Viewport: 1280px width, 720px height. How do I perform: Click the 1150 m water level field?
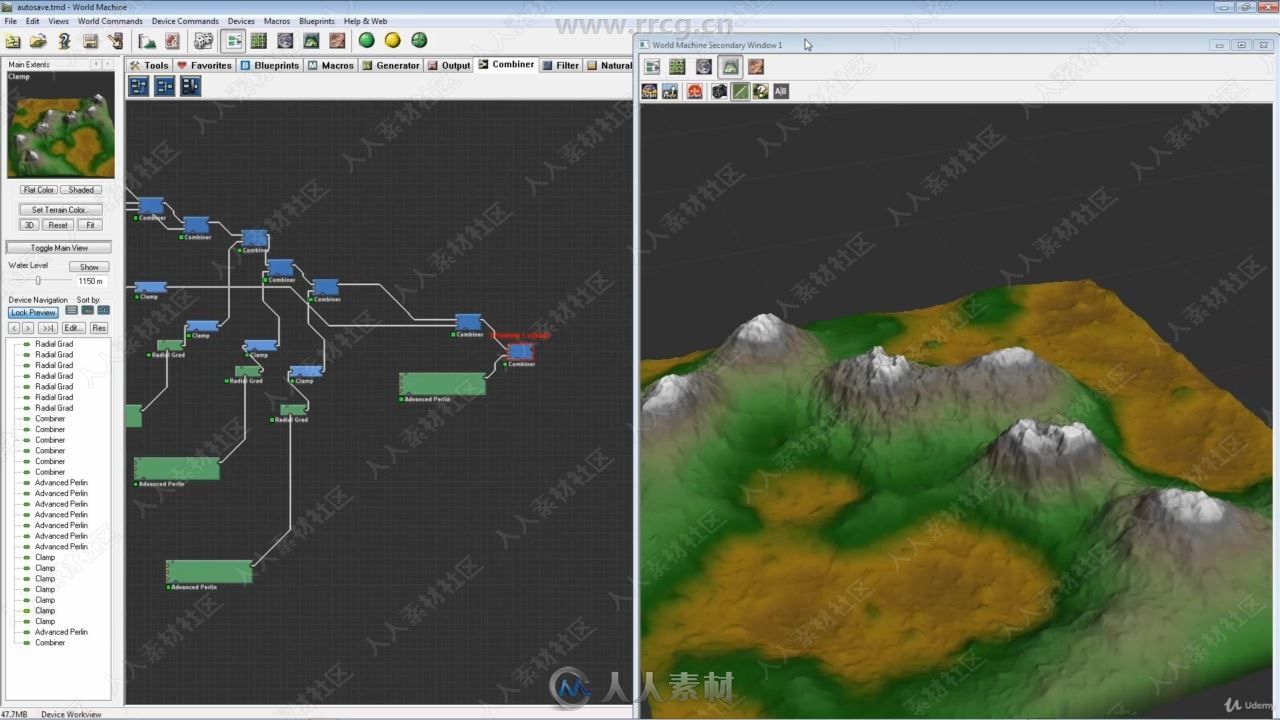click(92, 282)
